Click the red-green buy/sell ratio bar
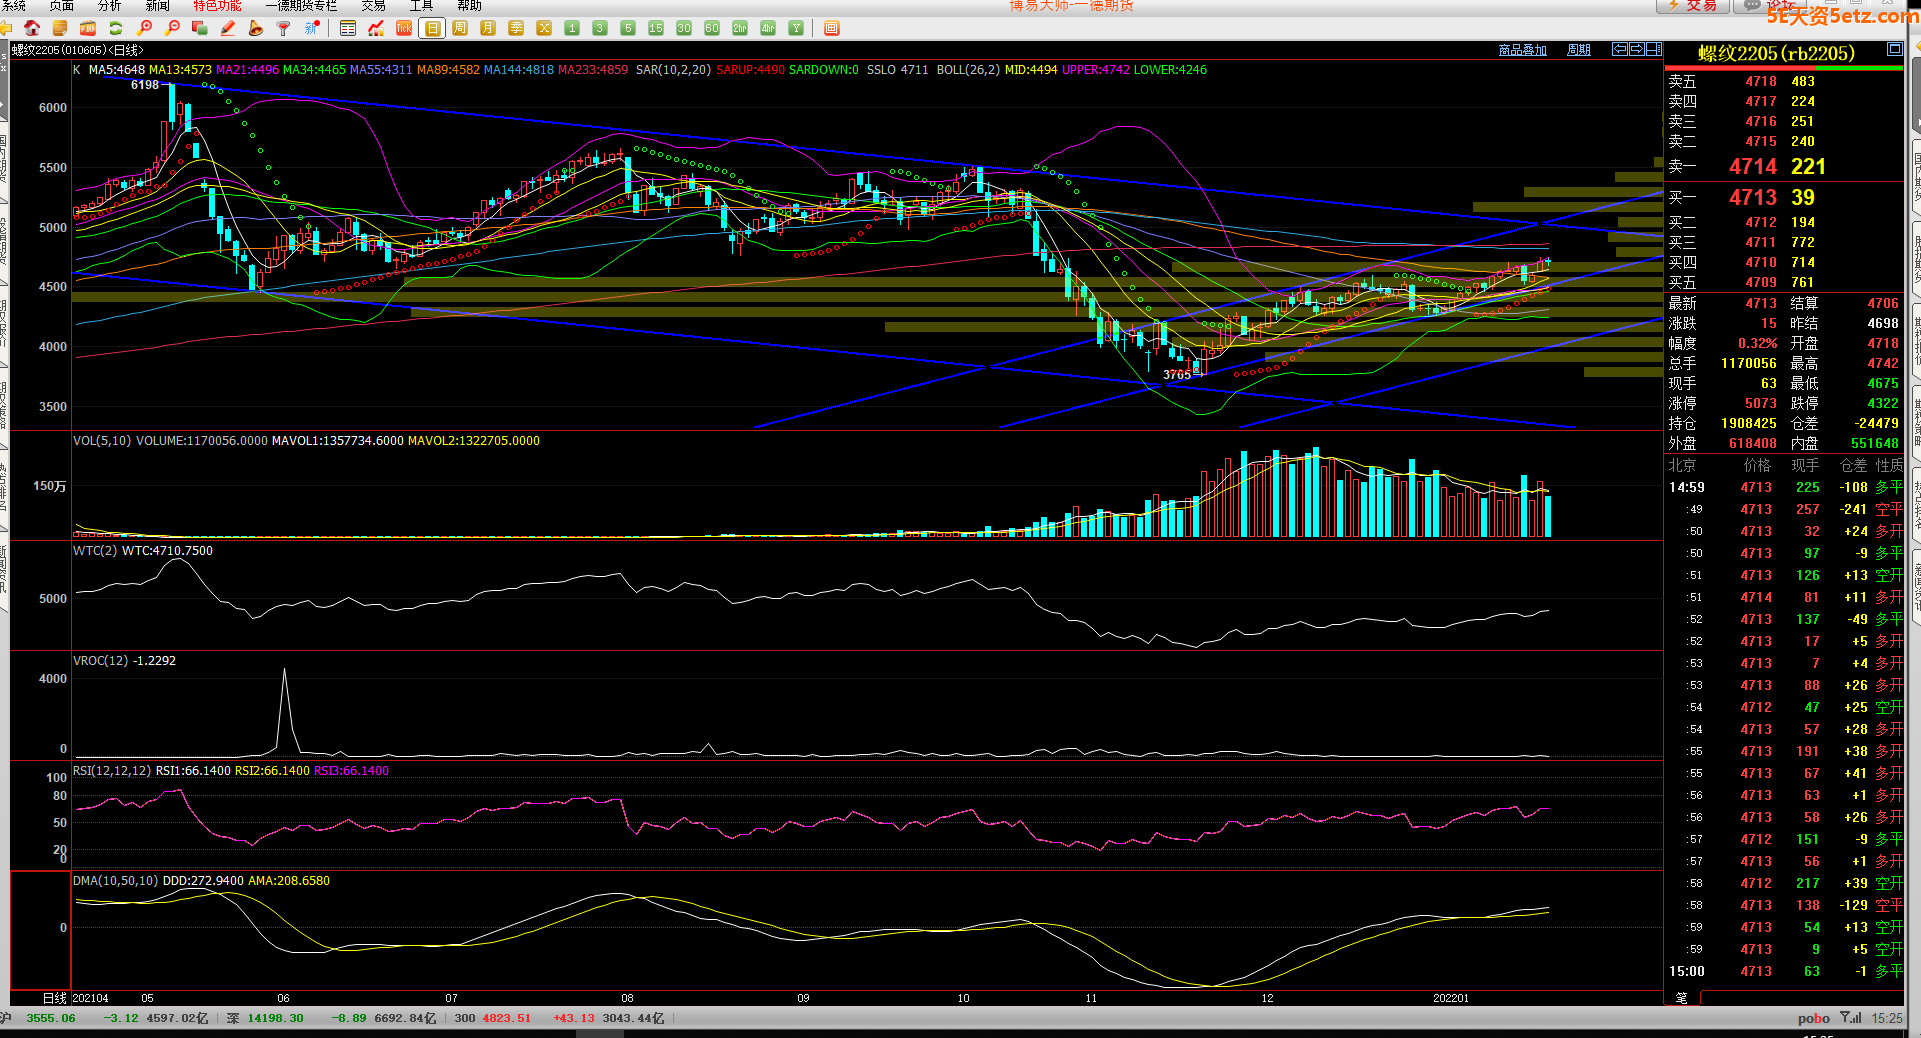Viewport: 1921px width, 1038px height. [x=1783, y=68]
